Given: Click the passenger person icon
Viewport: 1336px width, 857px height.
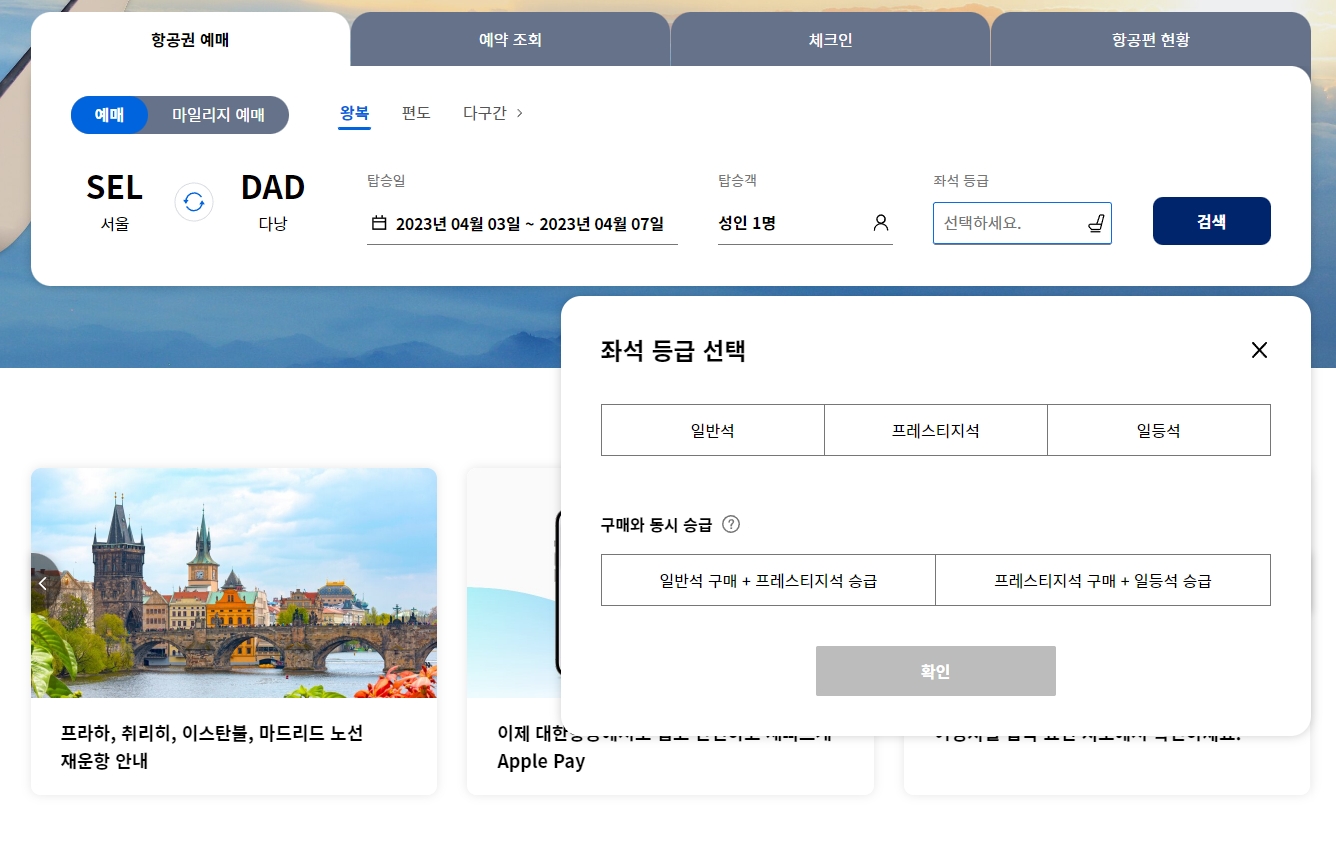Looking at the screenshot, I should (x=881, y=223).
